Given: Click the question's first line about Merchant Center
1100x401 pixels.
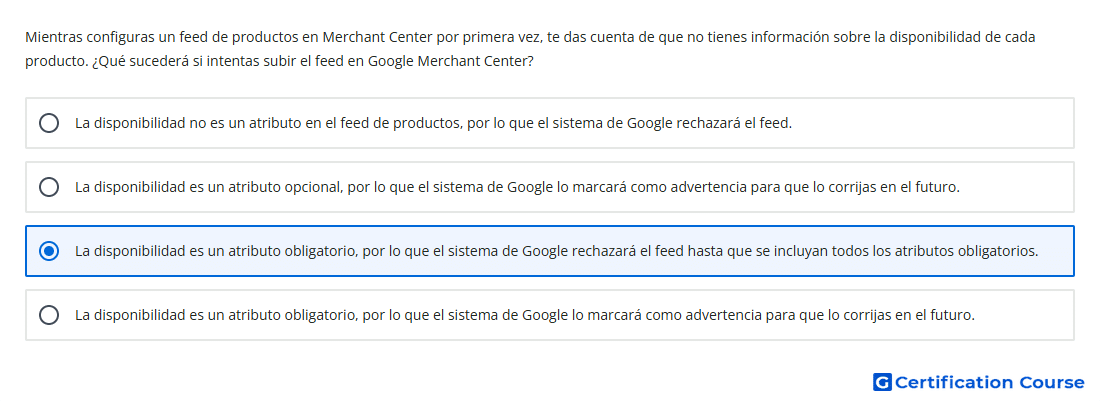Looking at the screenshot, I should [530, 37].
